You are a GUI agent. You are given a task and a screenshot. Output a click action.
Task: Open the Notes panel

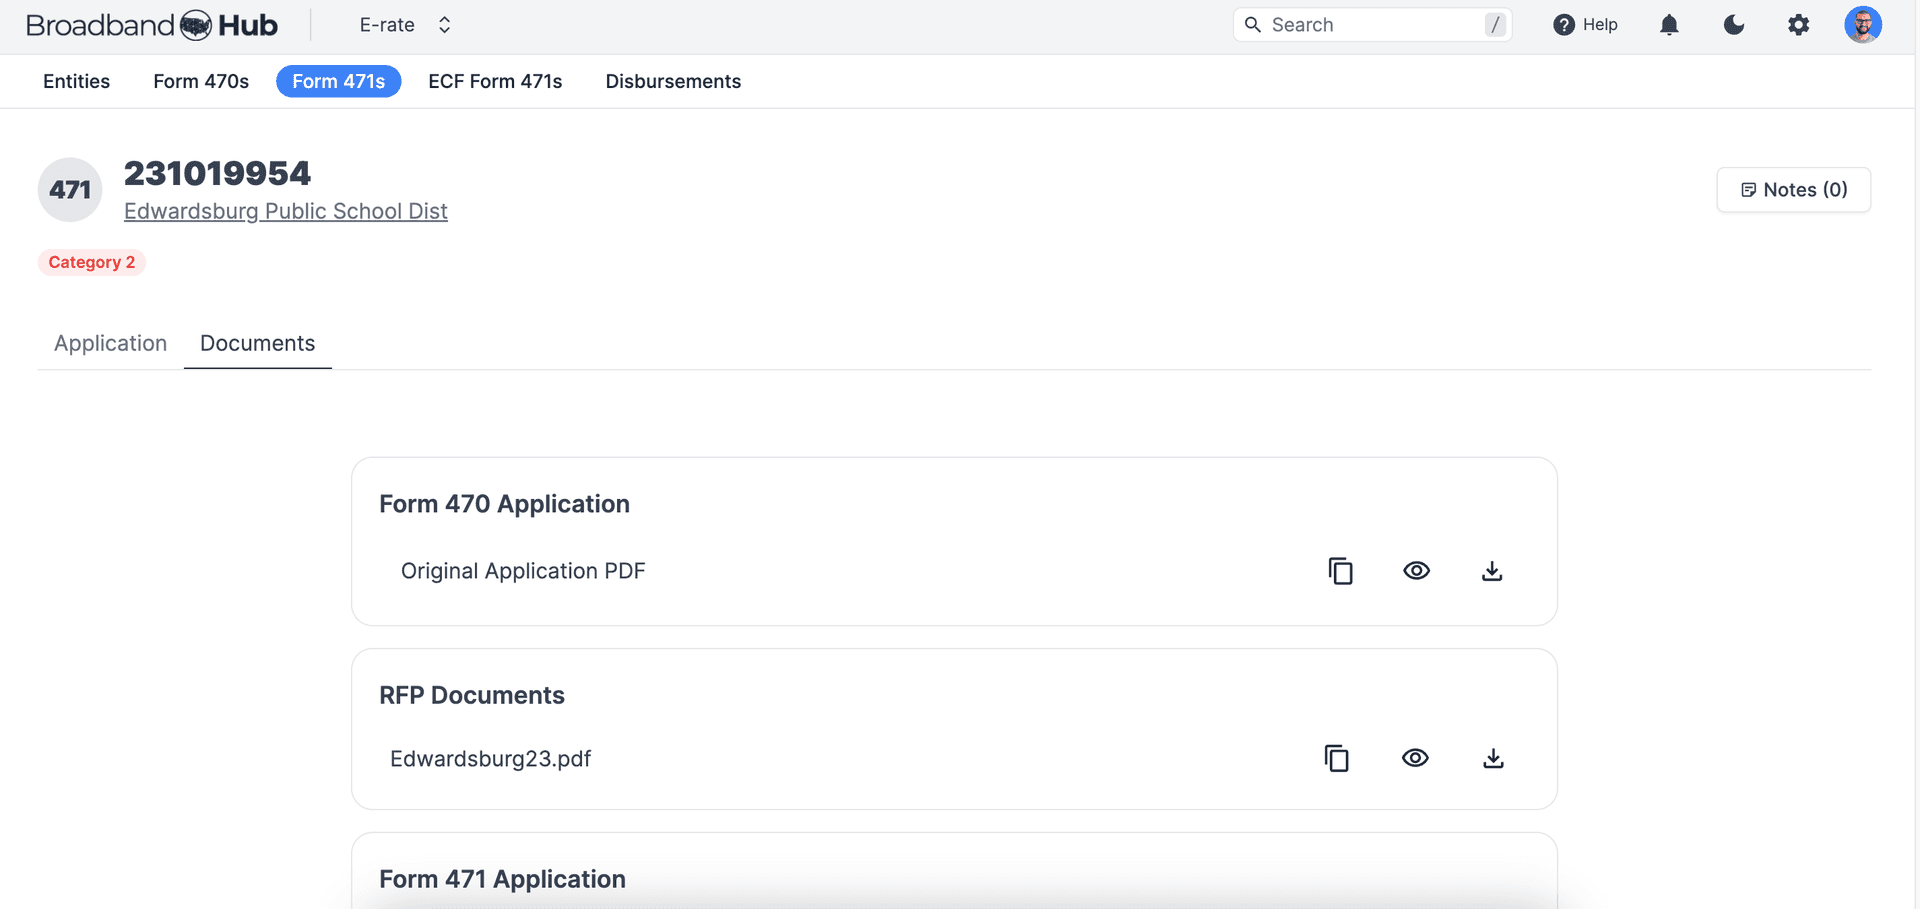point(1793,189)
